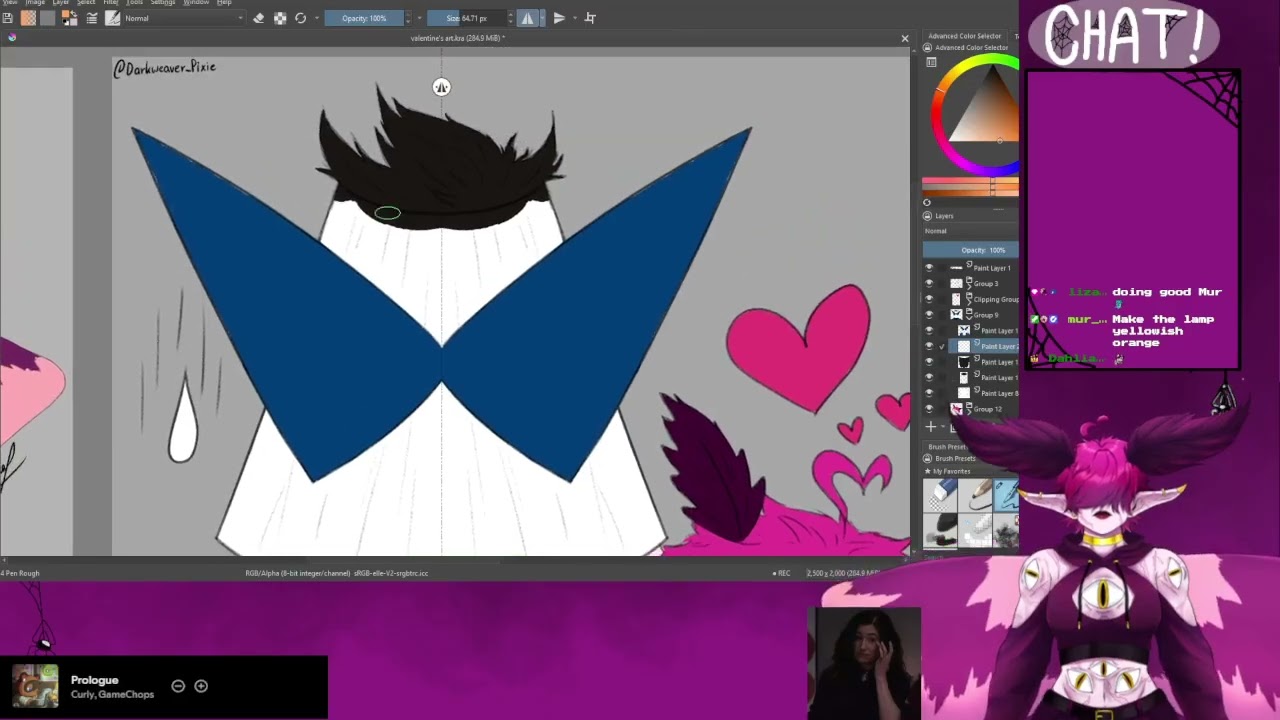Add a new layer with plus button
The width and height of the screenshot is (1280, 720).
coord(931,427)
